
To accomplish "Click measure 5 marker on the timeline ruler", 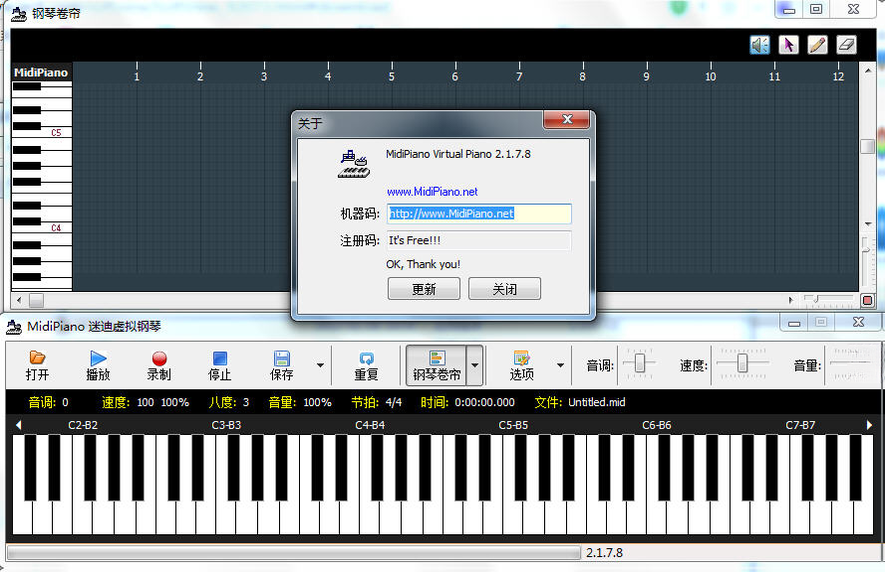I will click(x=392, y=76).
